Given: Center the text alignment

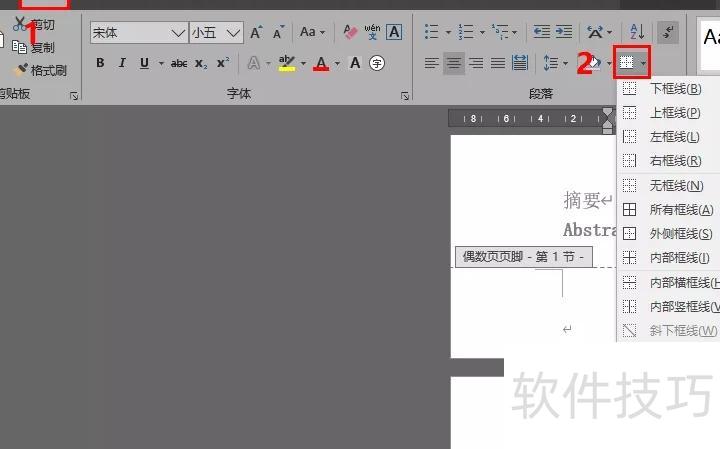Looking at the screenshot, I should click(454, 63).
